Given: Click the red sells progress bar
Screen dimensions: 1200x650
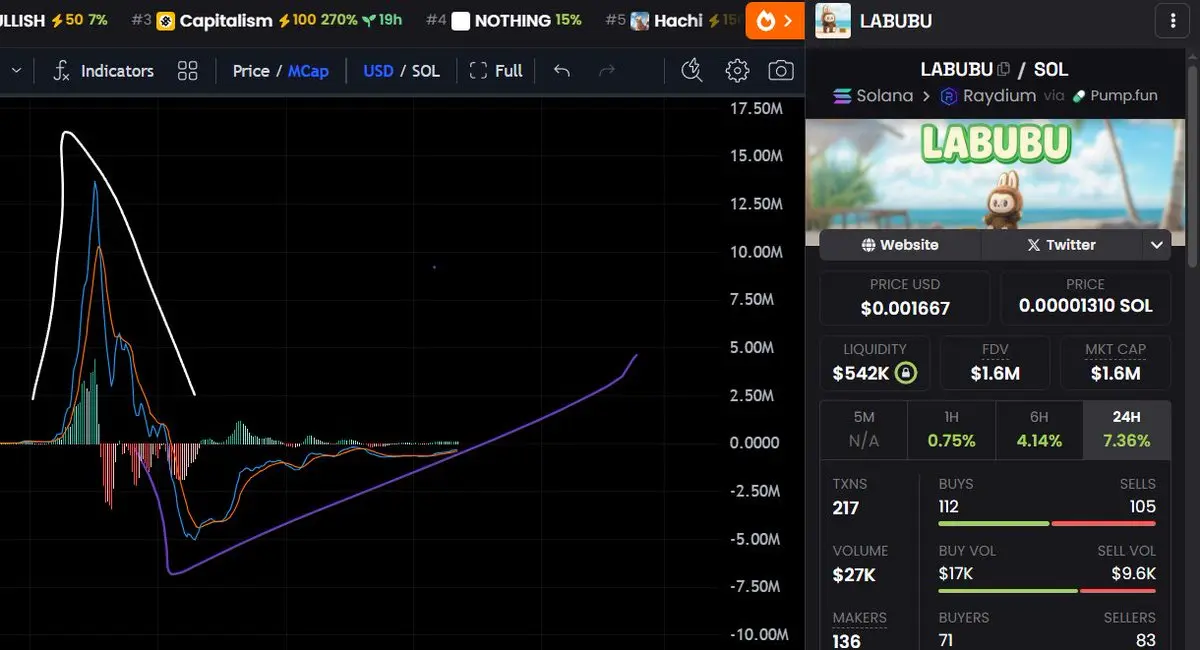Looking at the screenshot, I should tap(1104, 523).
